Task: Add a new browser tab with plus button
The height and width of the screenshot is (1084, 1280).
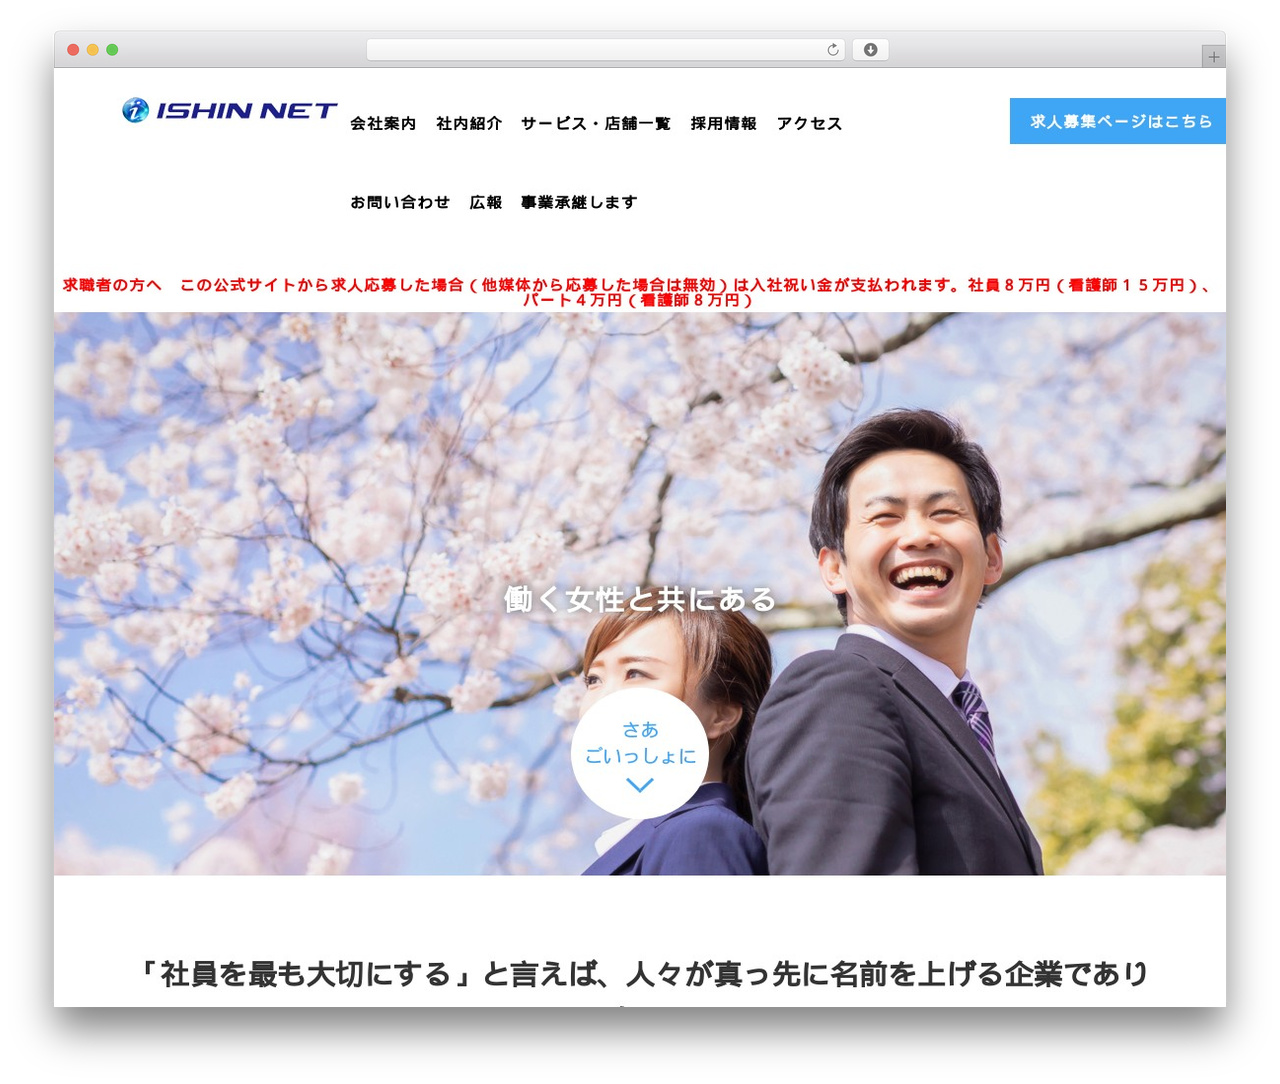Action: pos(1213,57)
